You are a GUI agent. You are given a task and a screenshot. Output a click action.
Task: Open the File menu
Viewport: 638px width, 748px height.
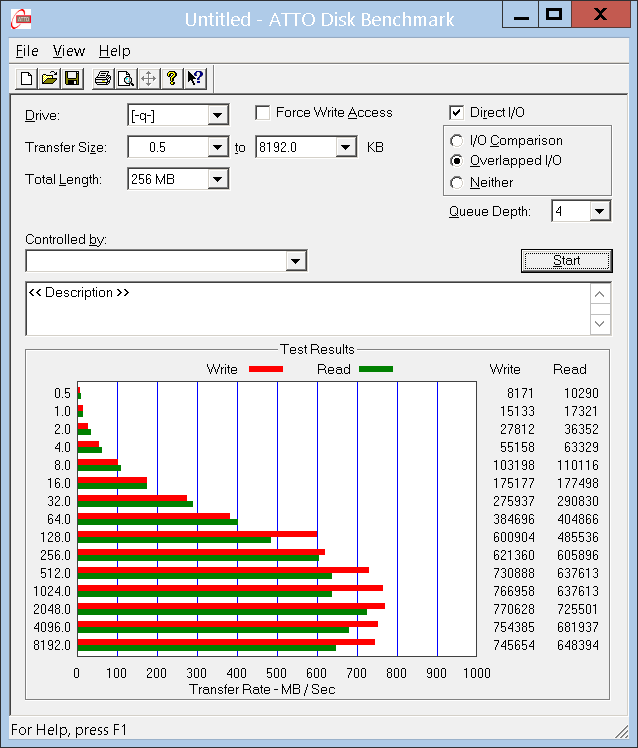(27, 51)
